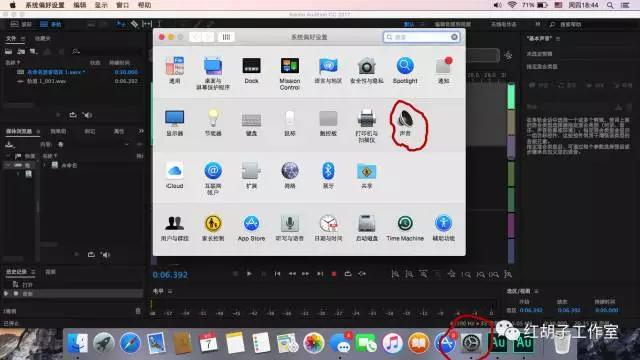Image resolution: width=640 pixels, height=360 pixels.
Task: Open Mouse (鼠标) preferences
Action: (290, 122)
